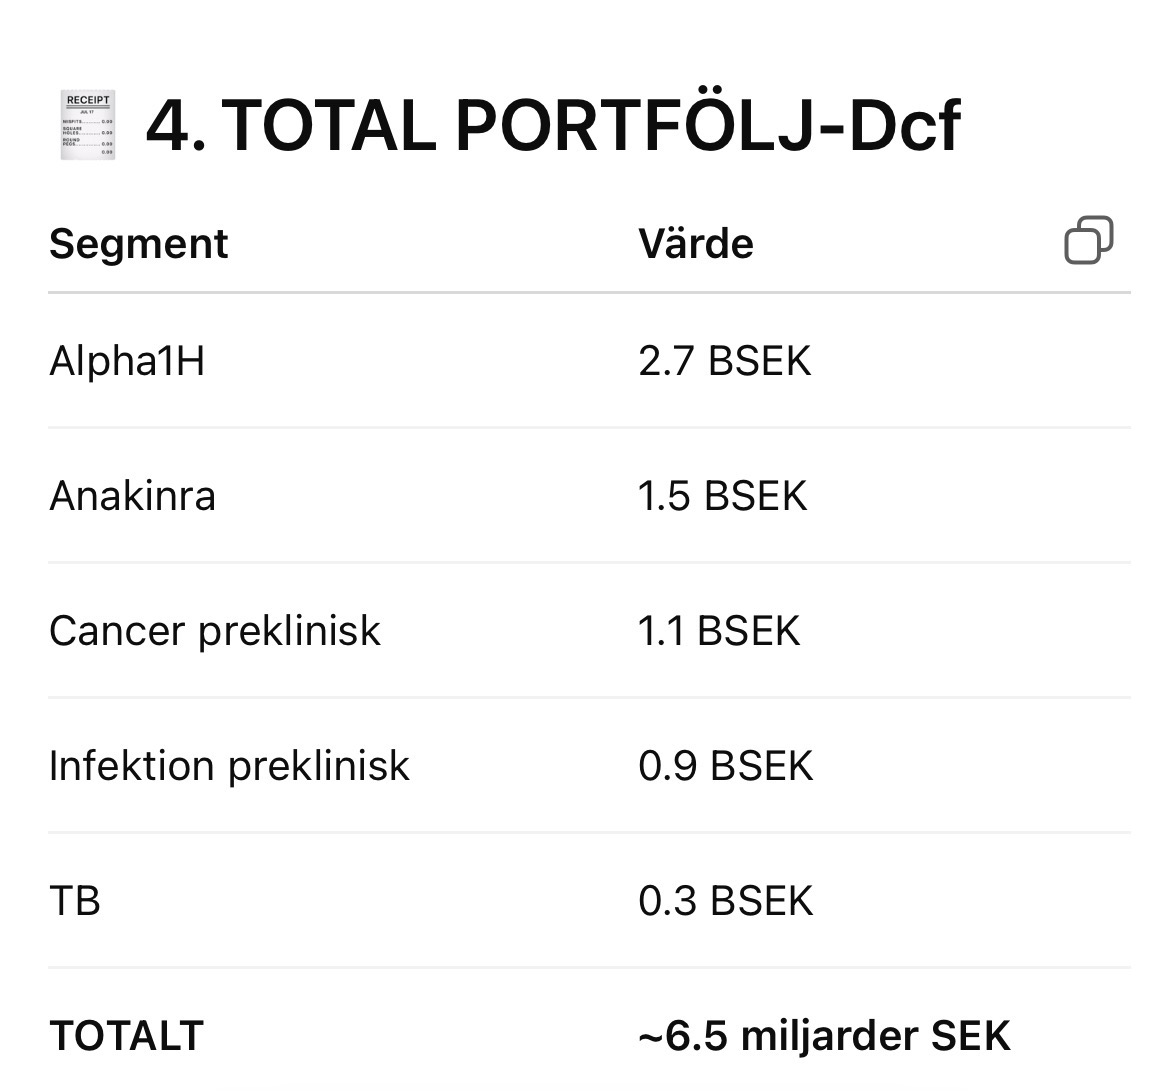
Task: Select the 1.1 BSEK value
Action: pos(720,630)
